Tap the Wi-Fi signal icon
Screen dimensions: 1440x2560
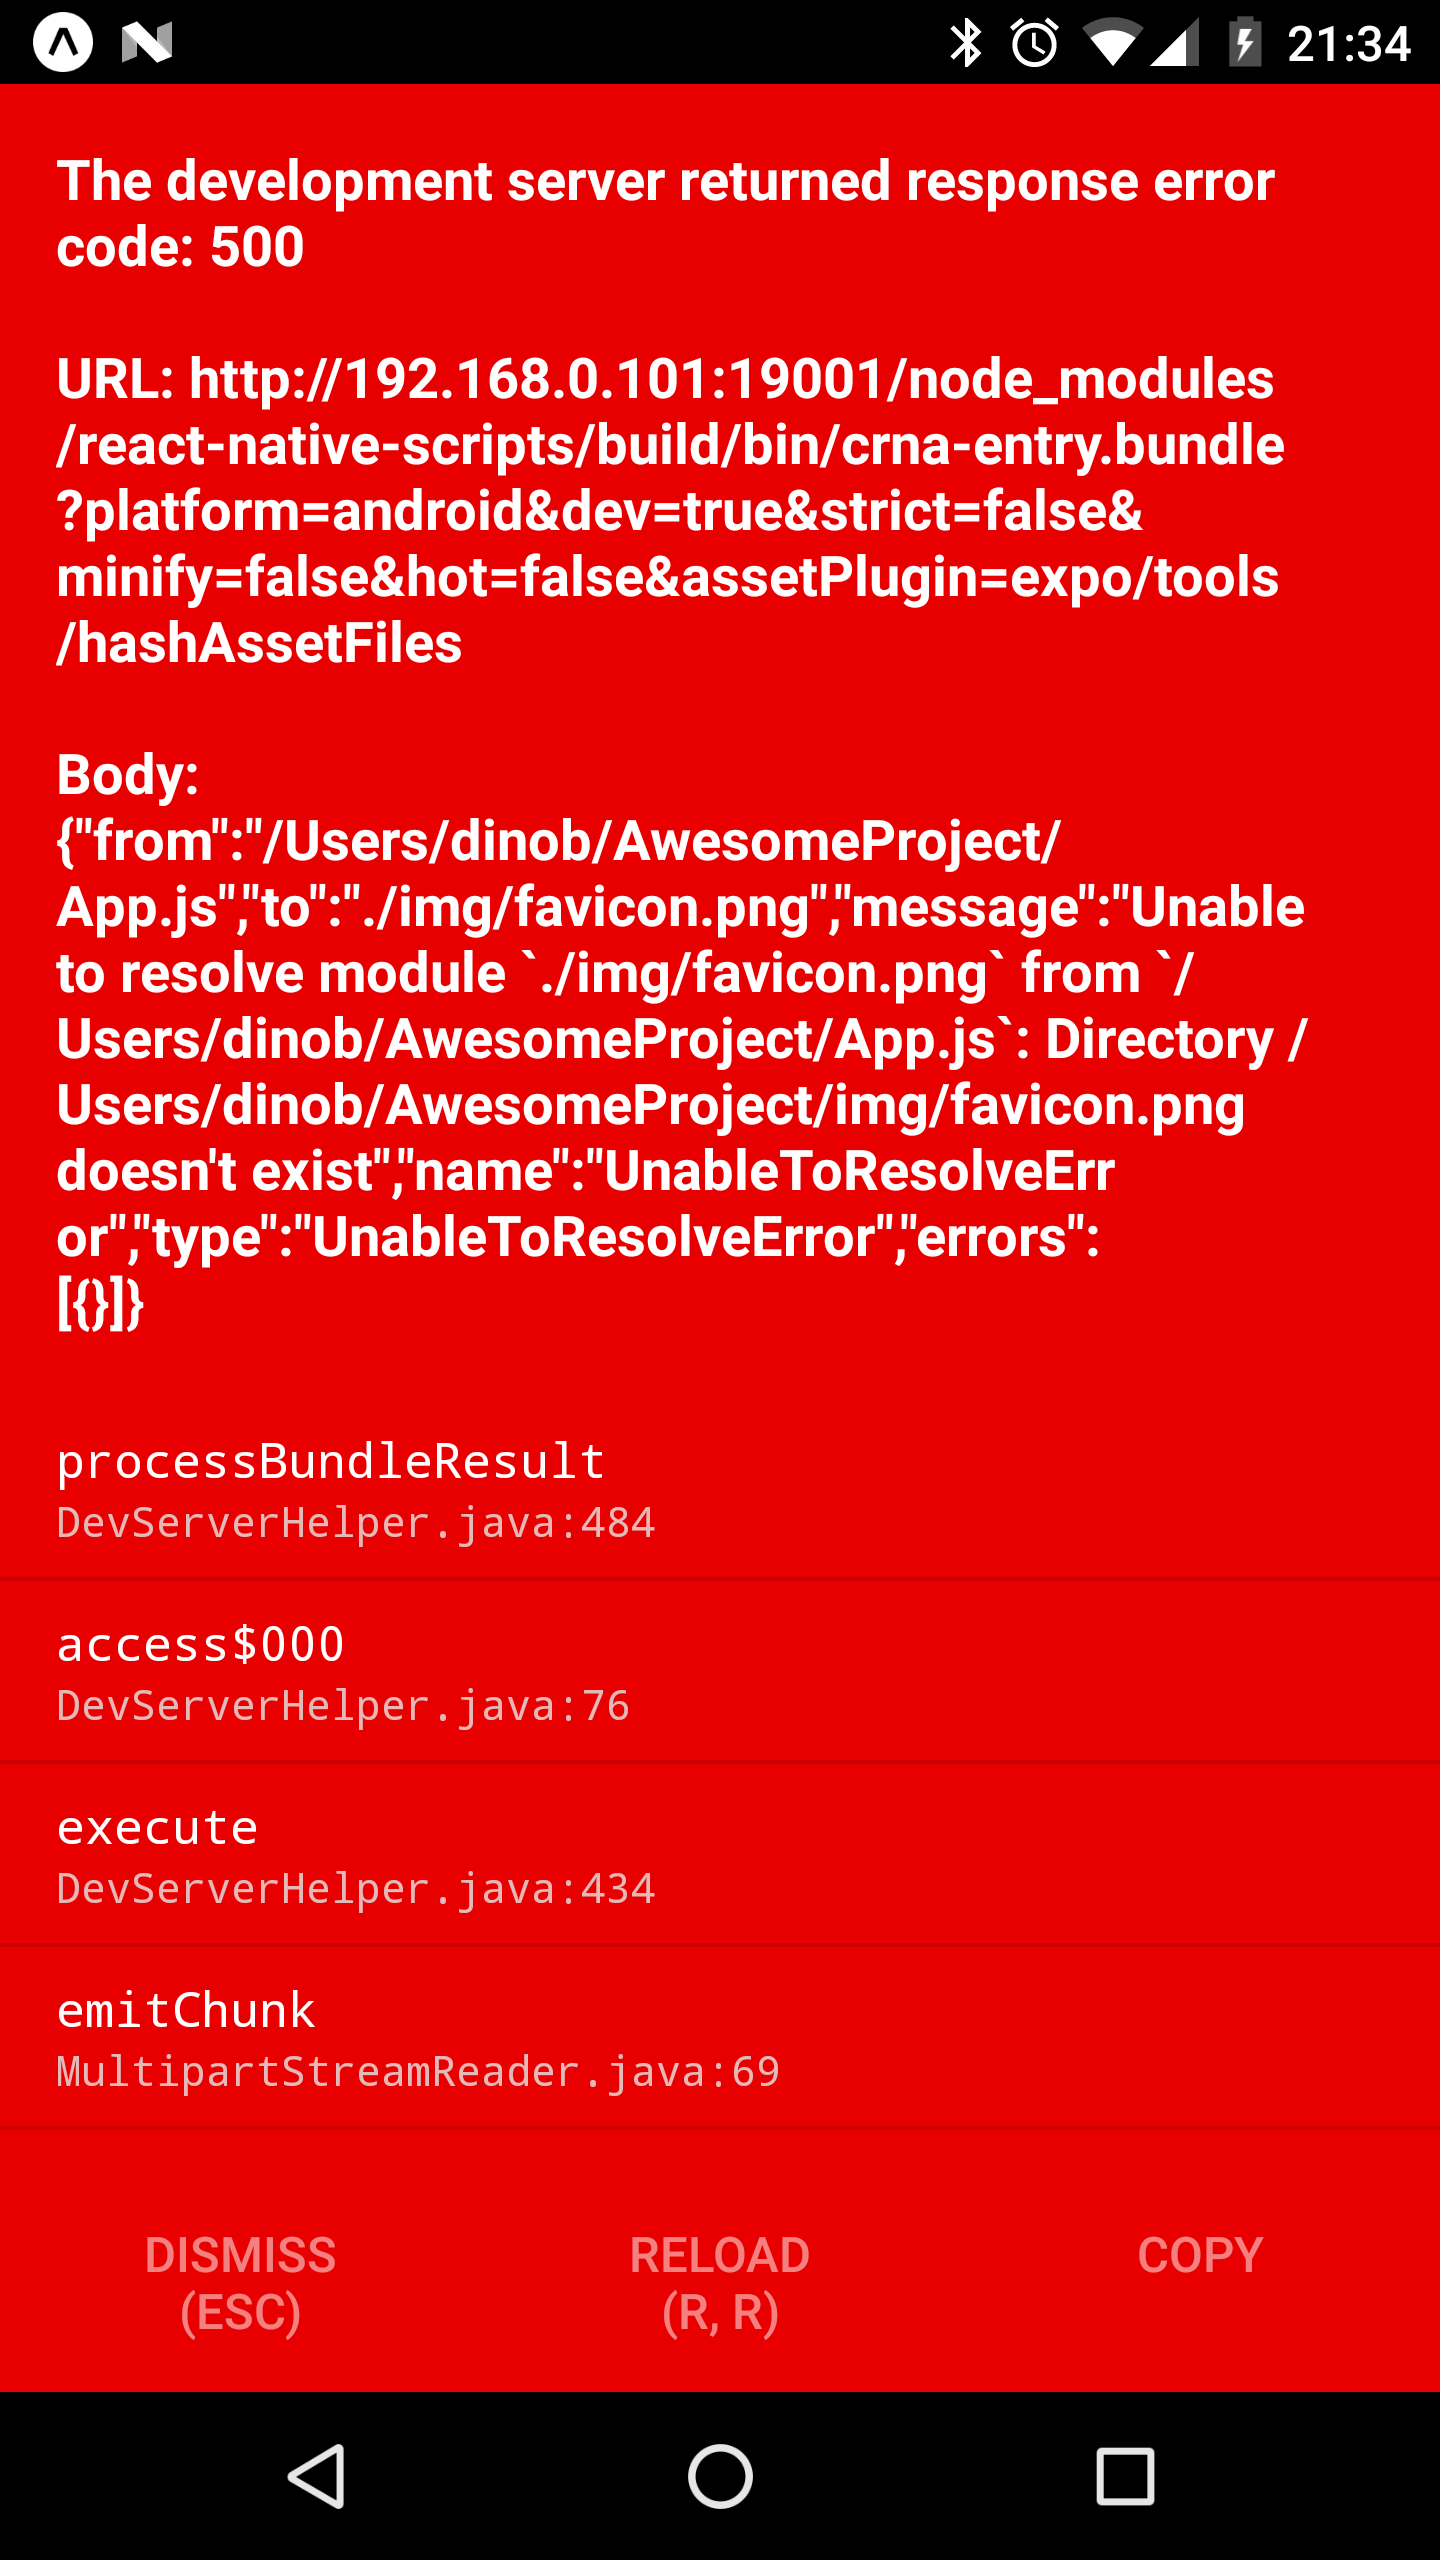pyautogui.click(x=1113, y=42)
